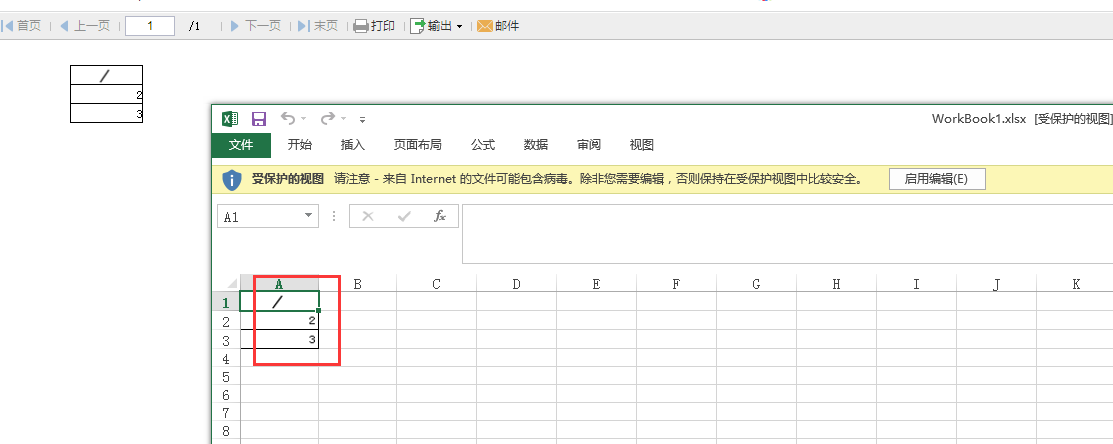The height and width of the screenshot is (444, 1113).
Task: Switch to the 公式 (Formulas) tab
Action: (483, 145)
